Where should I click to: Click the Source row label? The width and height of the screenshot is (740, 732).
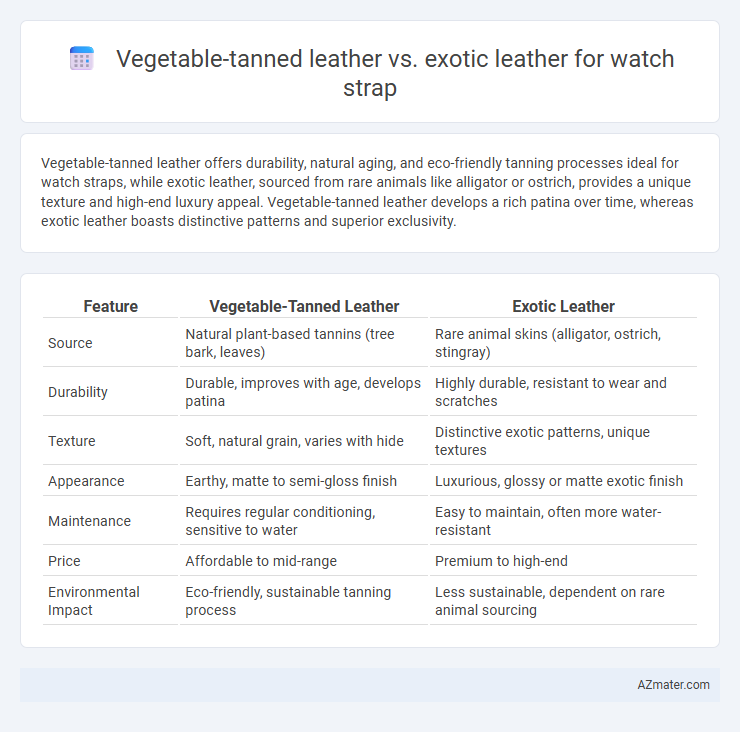70,343
